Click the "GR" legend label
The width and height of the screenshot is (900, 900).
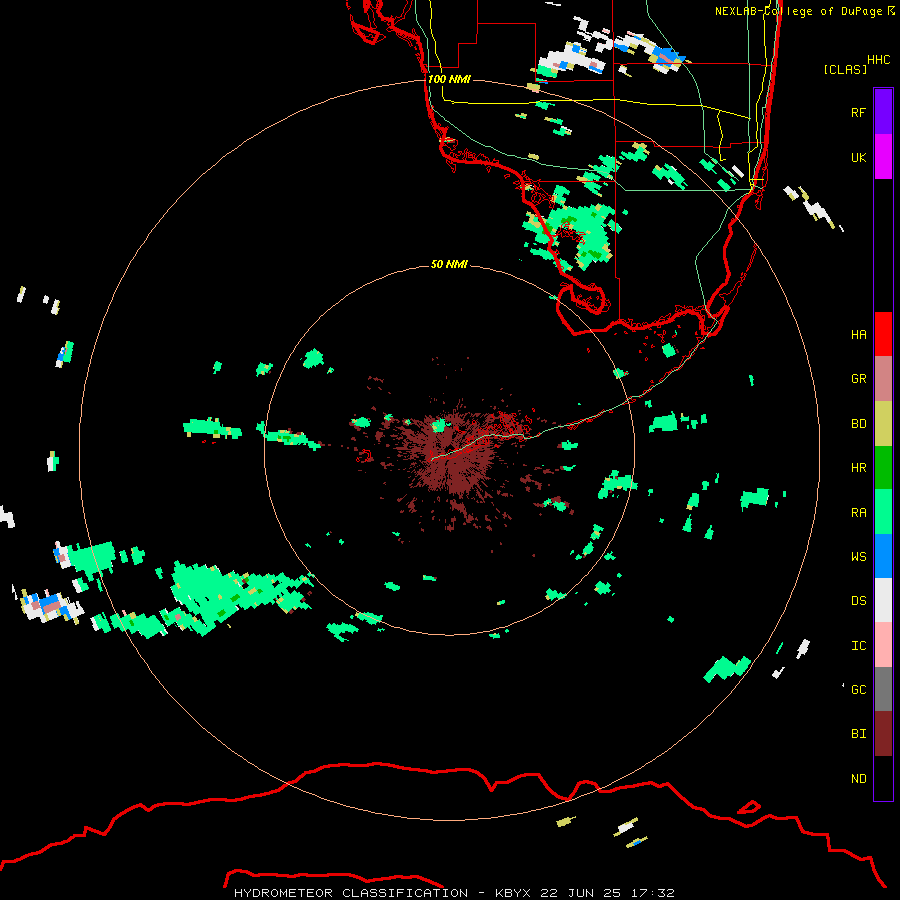858,379
